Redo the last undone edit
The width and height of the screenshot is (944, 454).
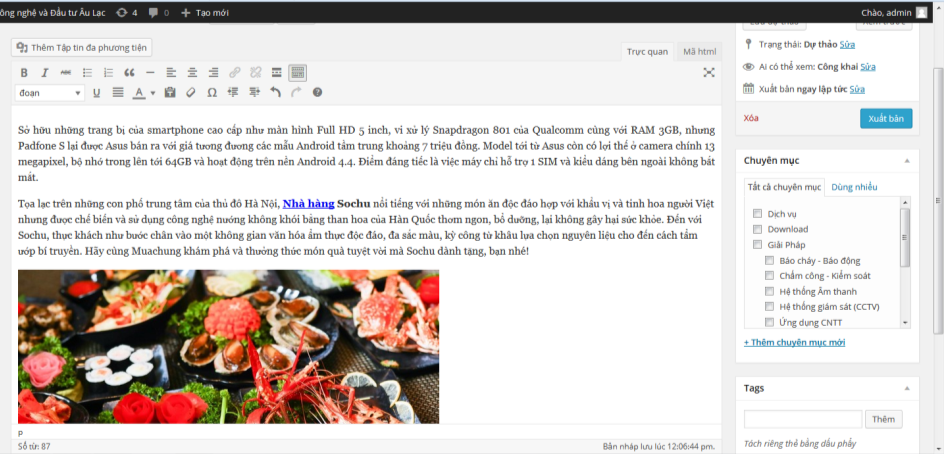(x=296, y=93)
